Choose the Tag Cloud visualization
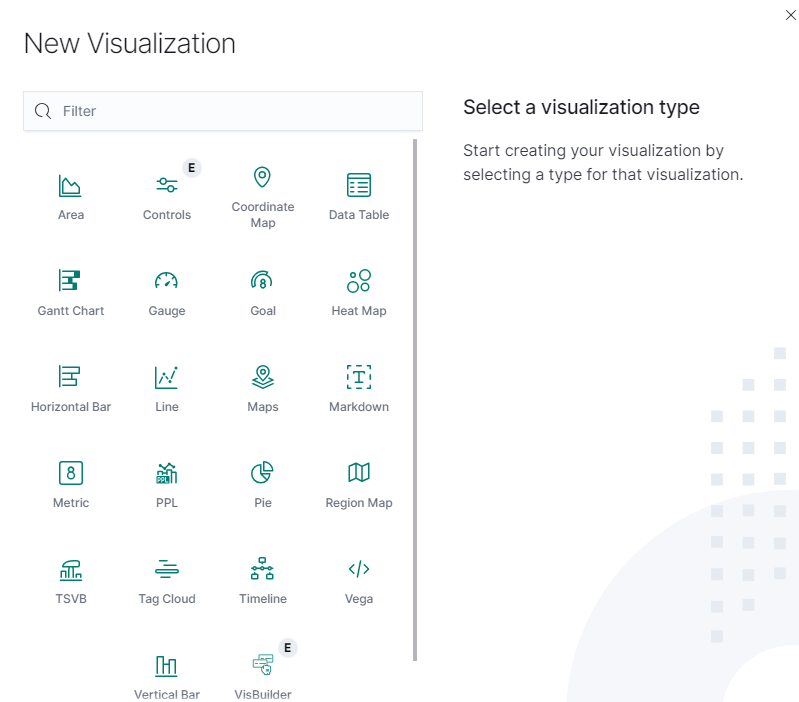Screen dimensions: 799x702 pyautogui.click(x=167, y=581)
